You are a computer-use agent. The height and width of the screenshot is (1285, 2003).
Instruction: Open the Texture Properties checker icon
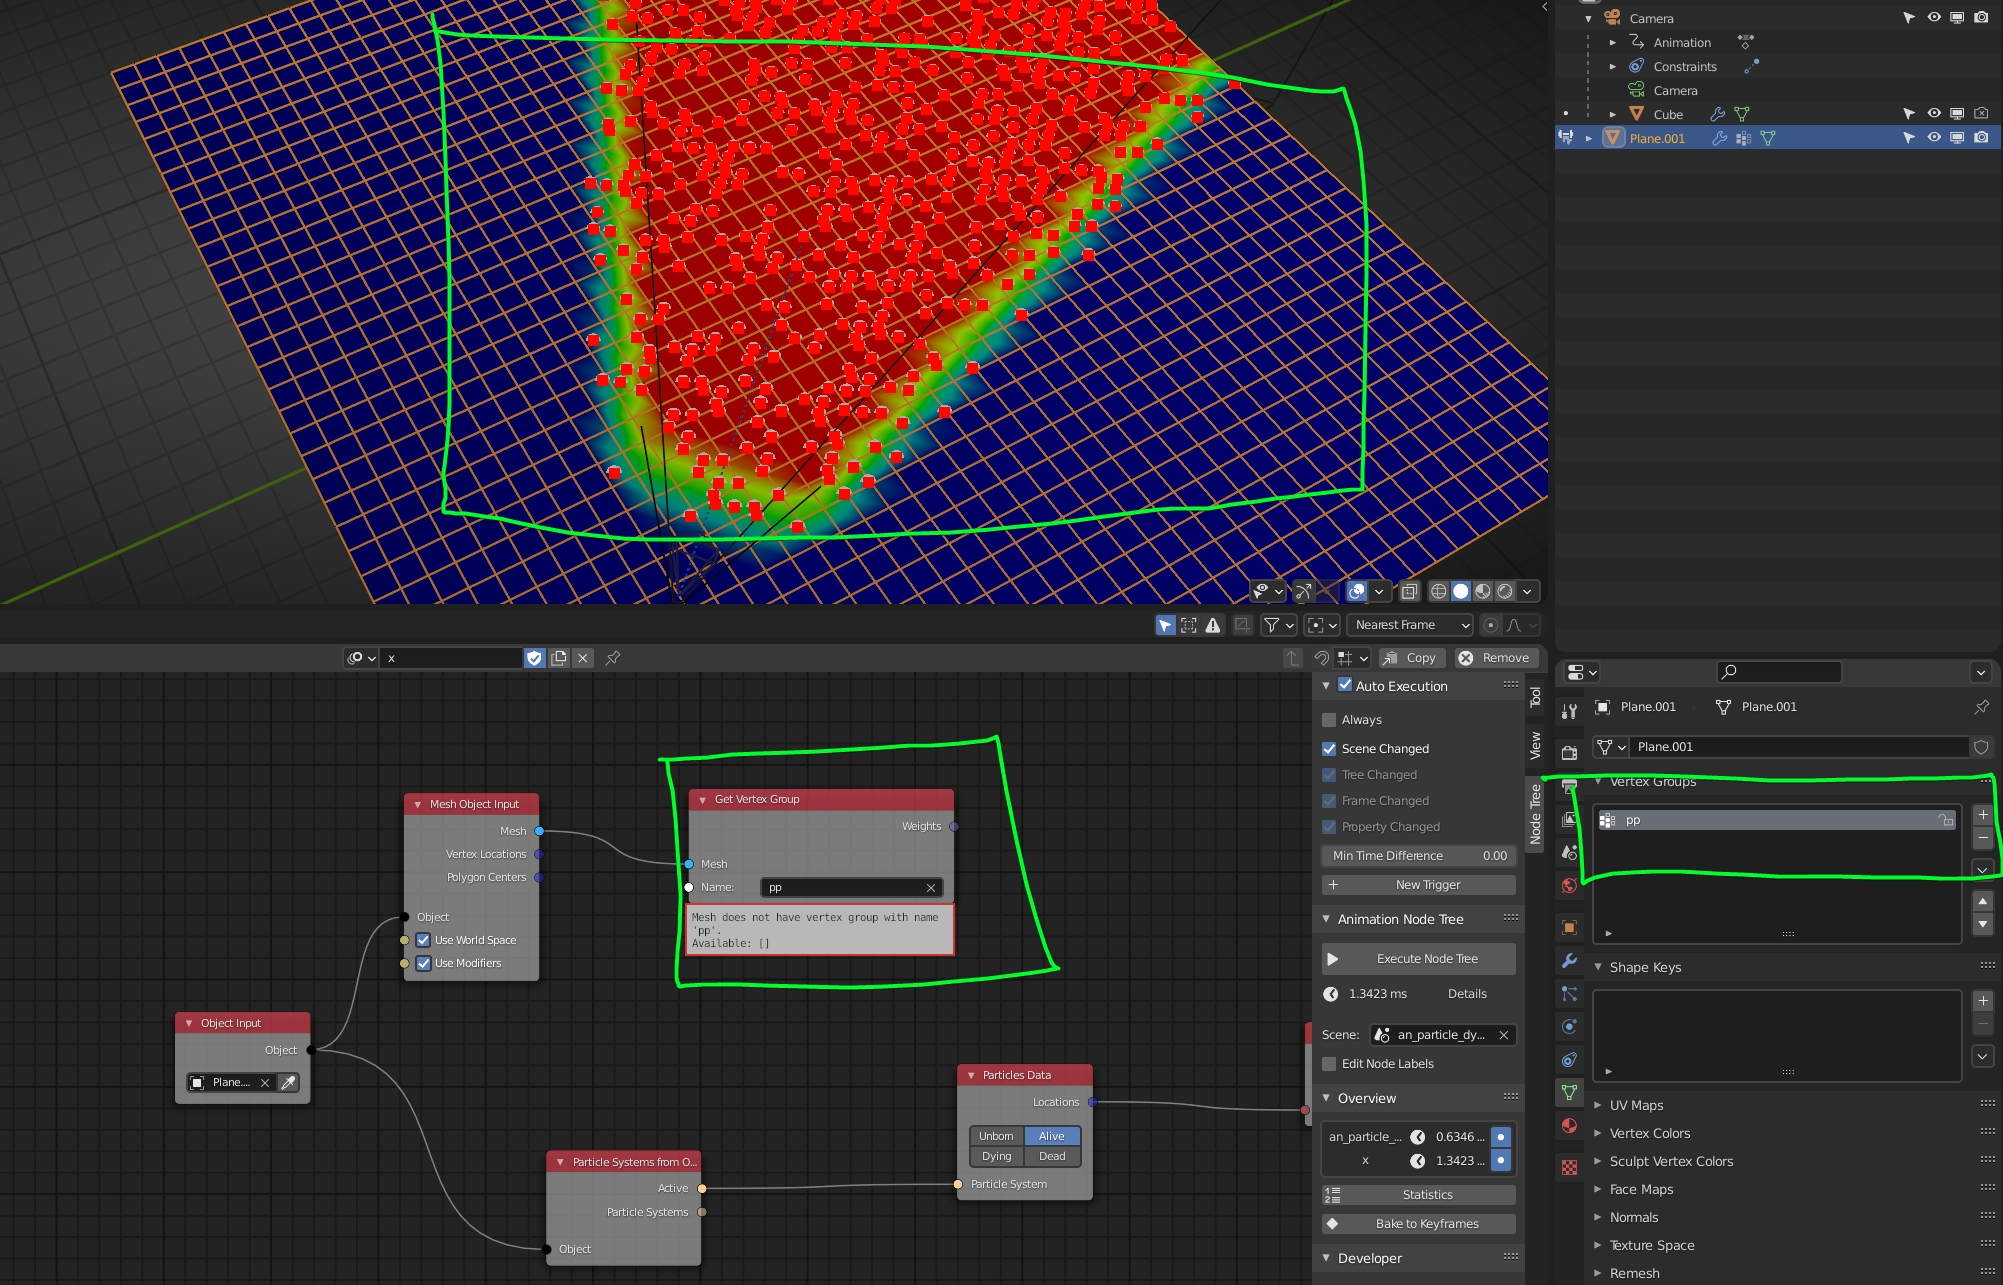click(1568, 1164)
